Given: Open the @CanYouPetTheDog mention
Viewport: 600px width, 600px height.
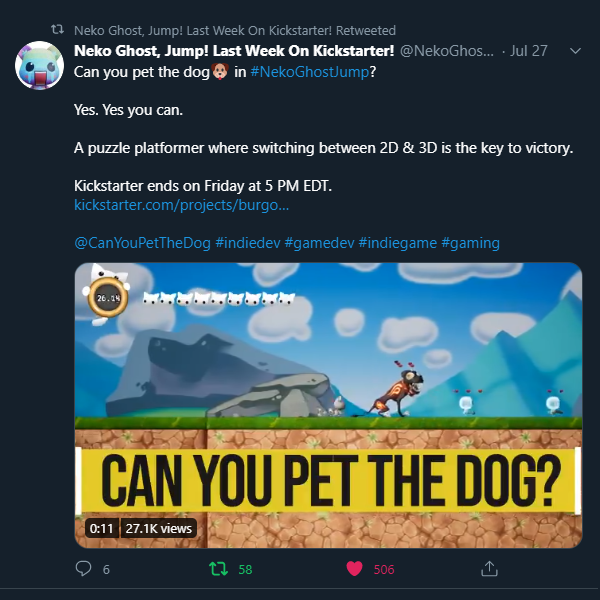Looking at the screenshot, I should click(x=142, y=243).
